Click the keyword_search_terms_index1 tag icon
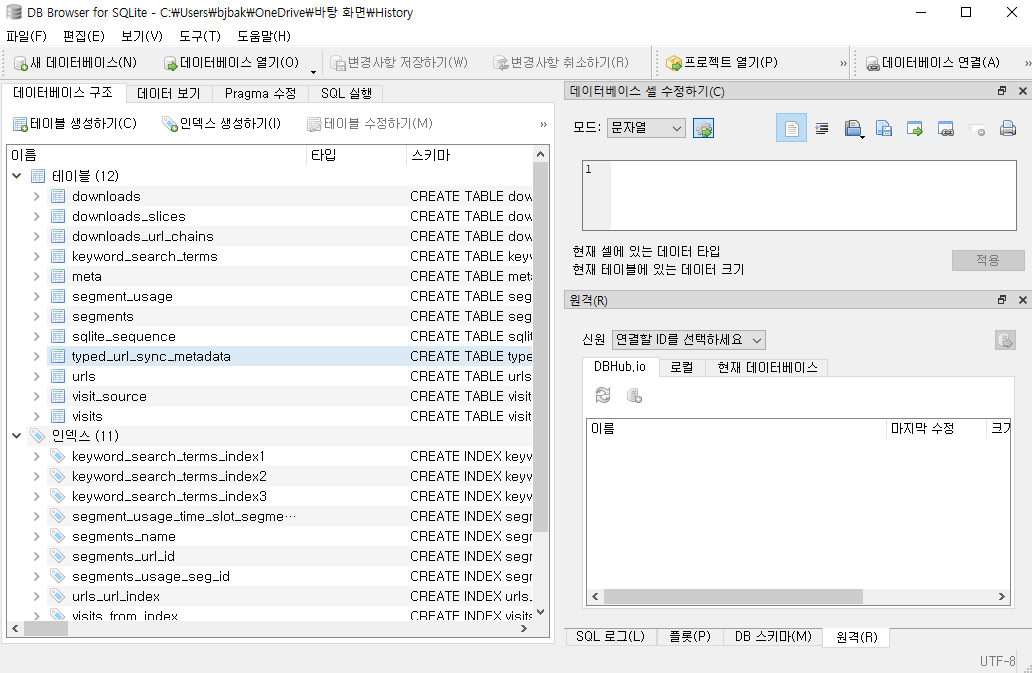This screenshot has height=673, width=1032. (x=58, y=456)
